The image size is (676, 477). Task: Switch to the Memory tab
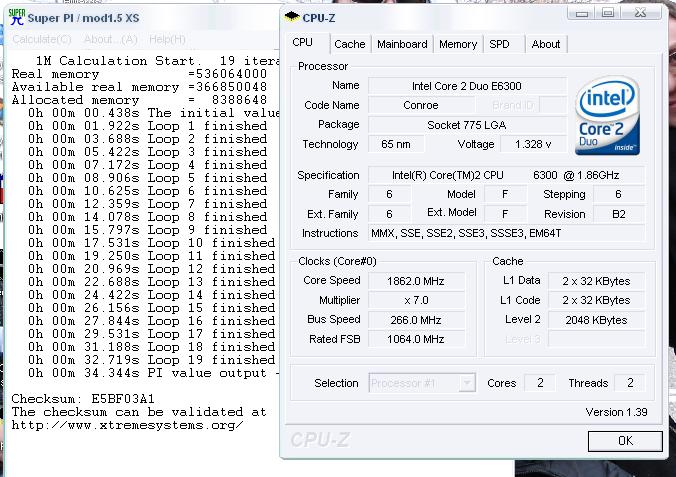pyautogui.click(x=458, y=44)
